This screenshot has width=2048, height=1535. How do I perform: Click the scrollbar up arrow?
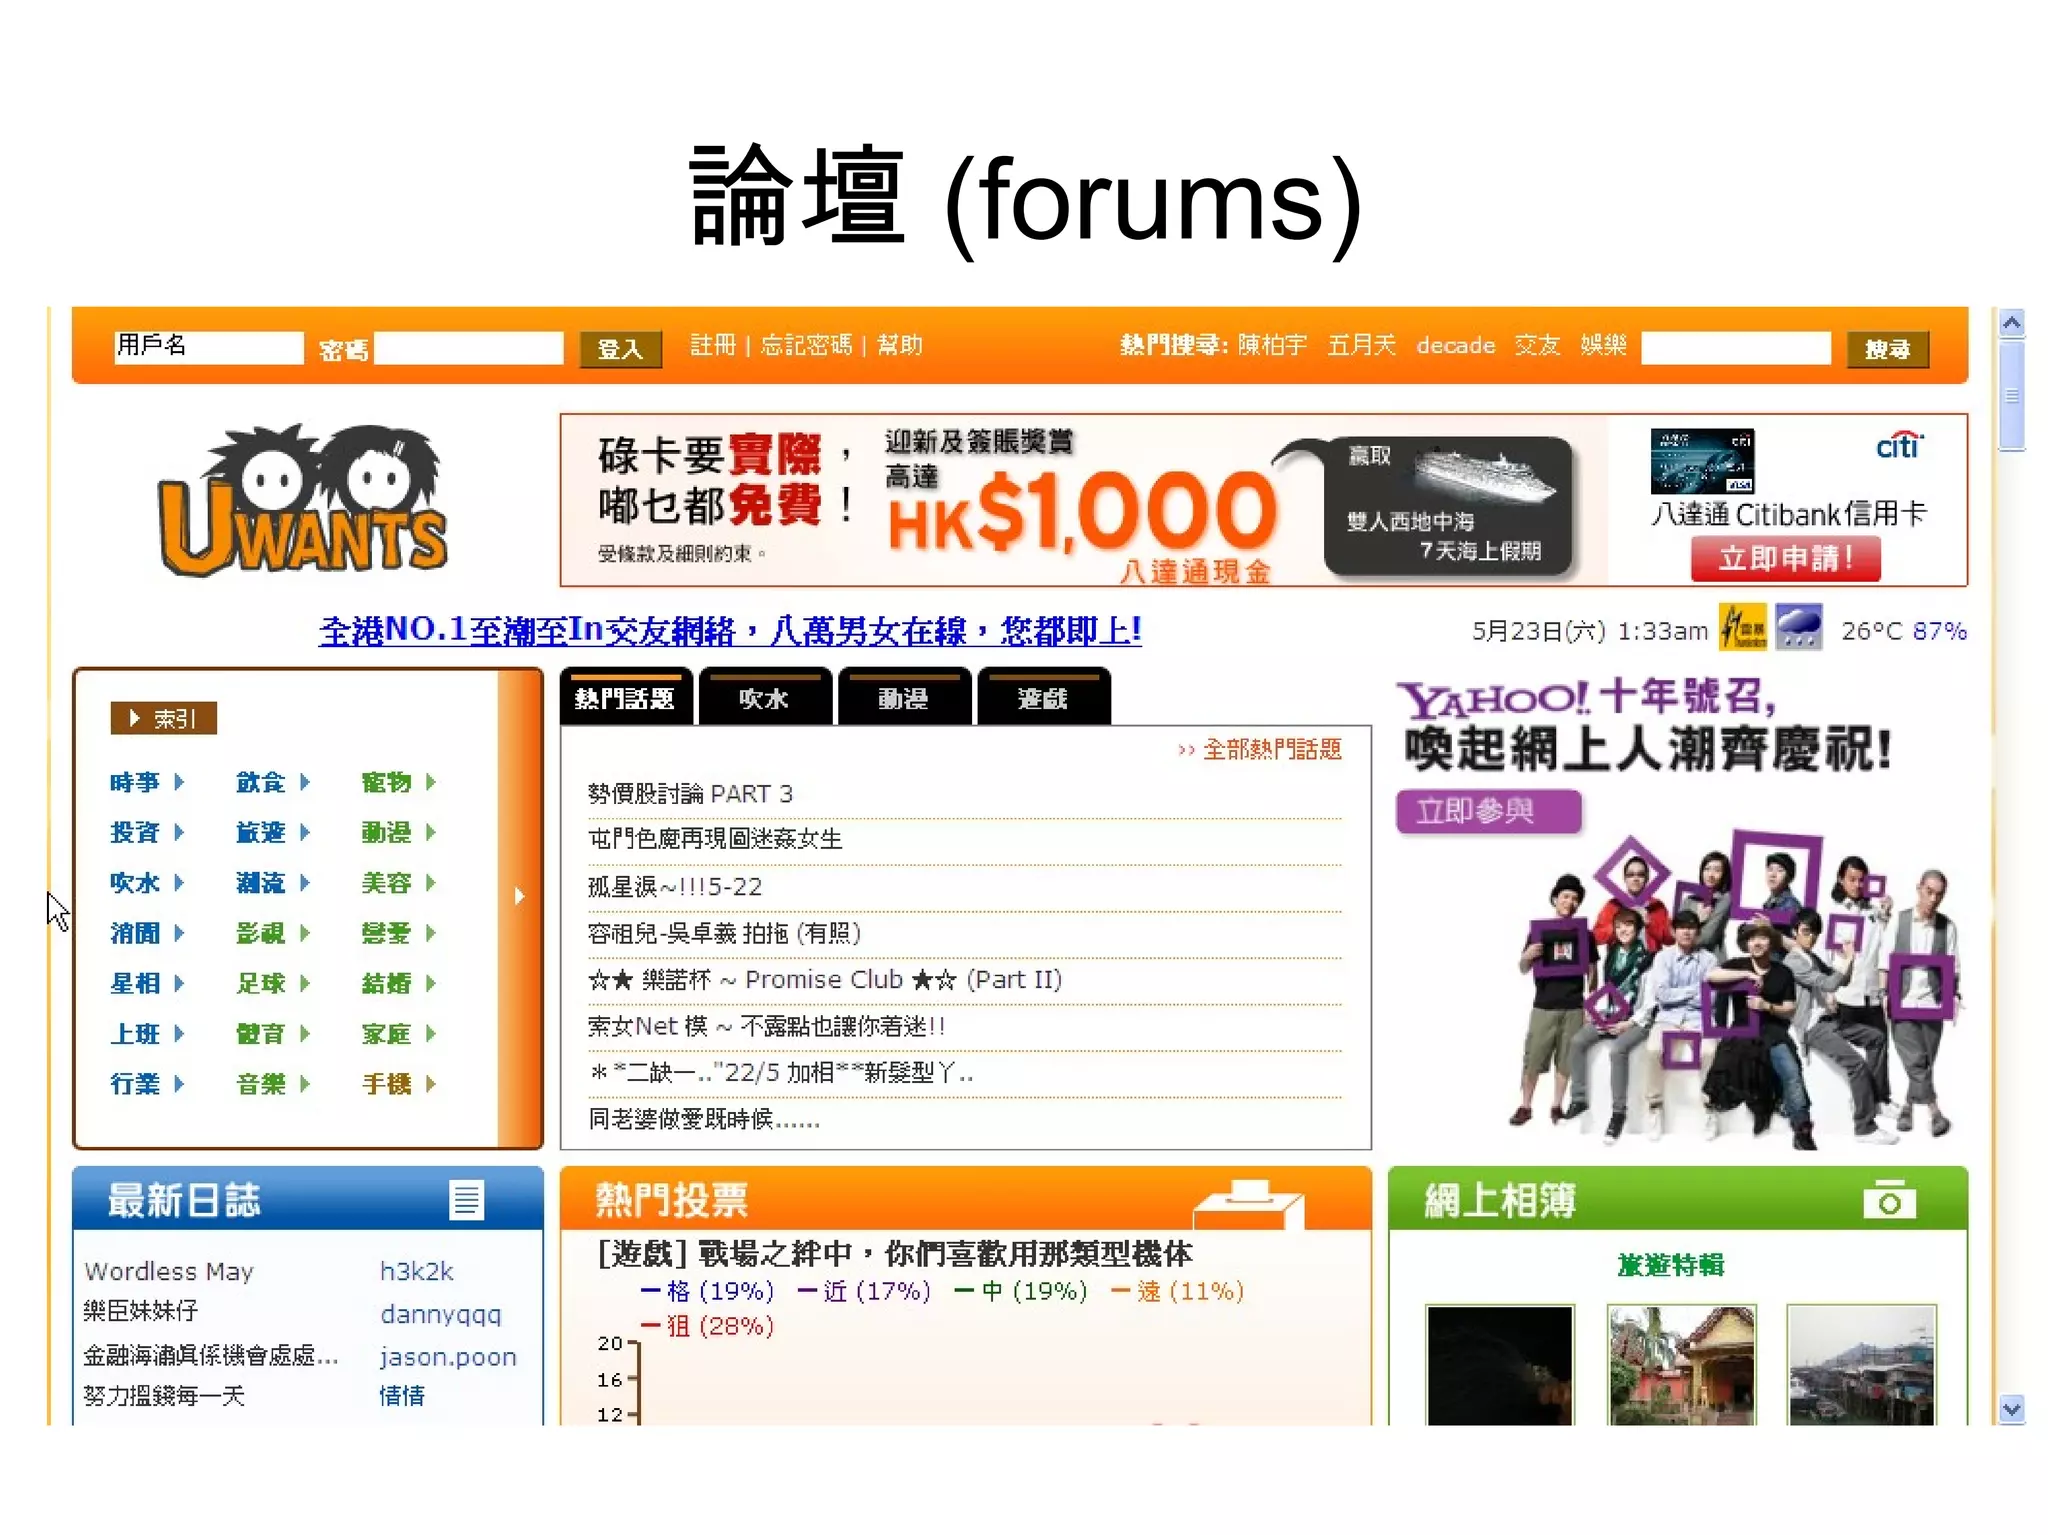tap(2011, 322)
